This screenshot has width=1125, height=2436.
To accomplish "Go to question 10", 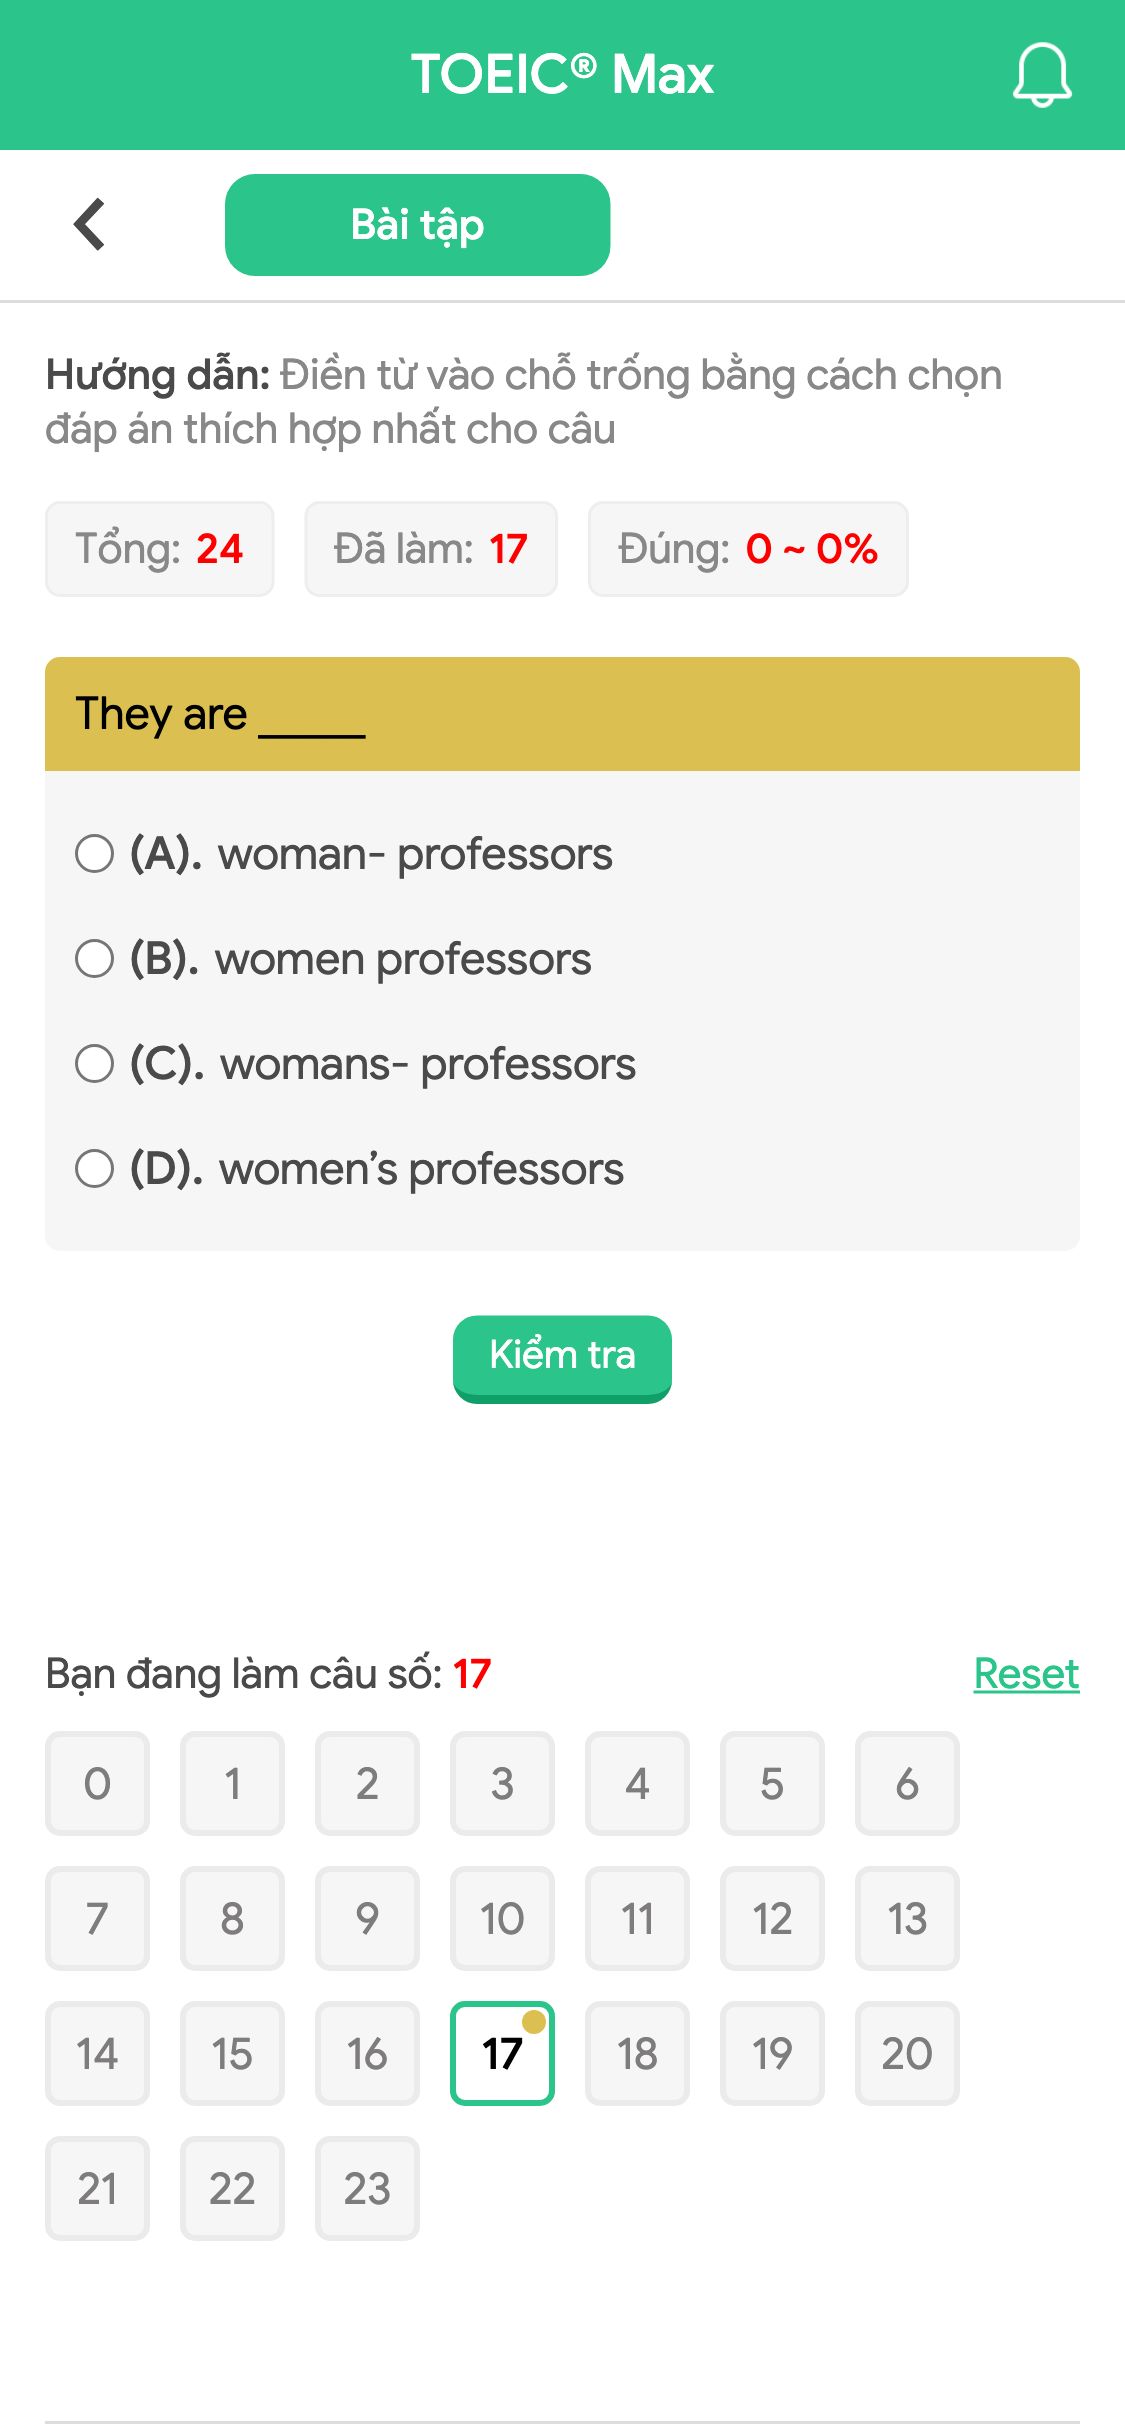I will point(502,1918).
